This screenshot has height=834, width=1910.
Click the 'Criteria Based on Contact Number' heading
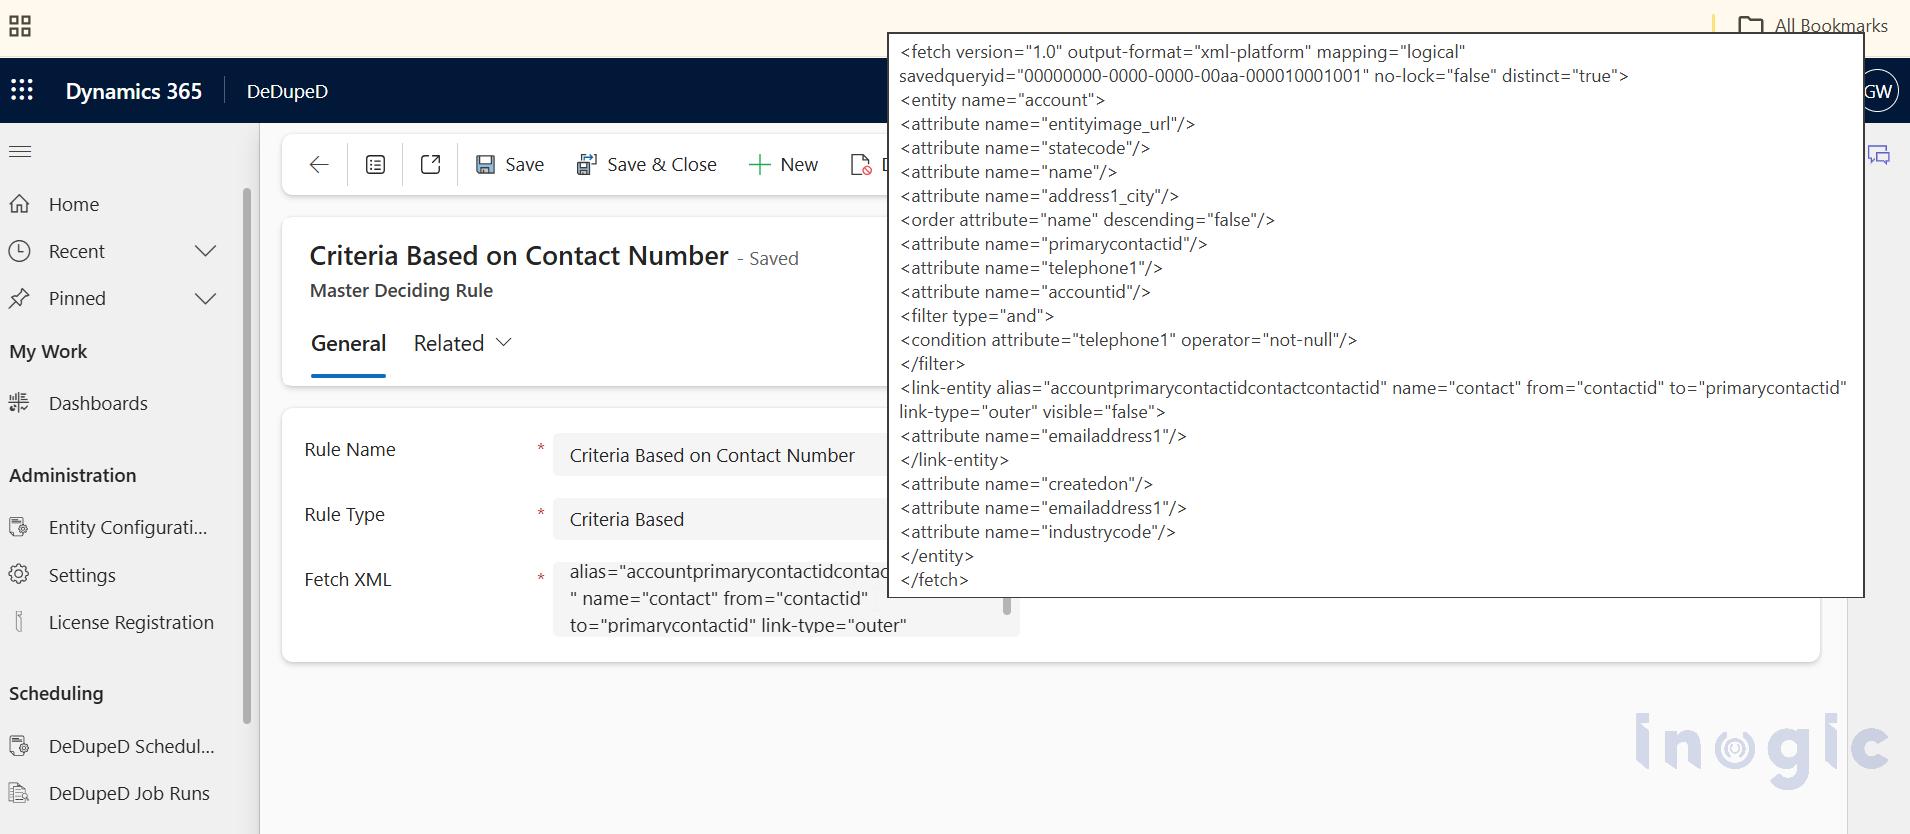(x=519, y=256)
